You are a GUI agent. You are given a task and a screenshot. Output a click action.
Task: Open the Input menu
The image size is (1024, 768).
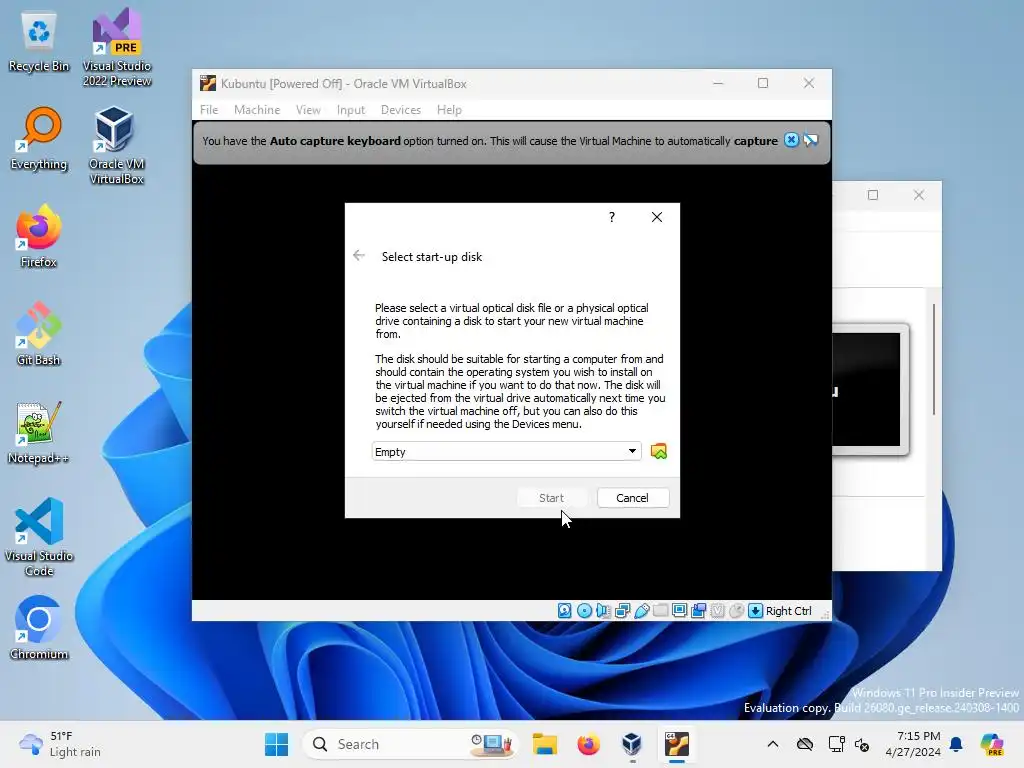coord(351,110)
